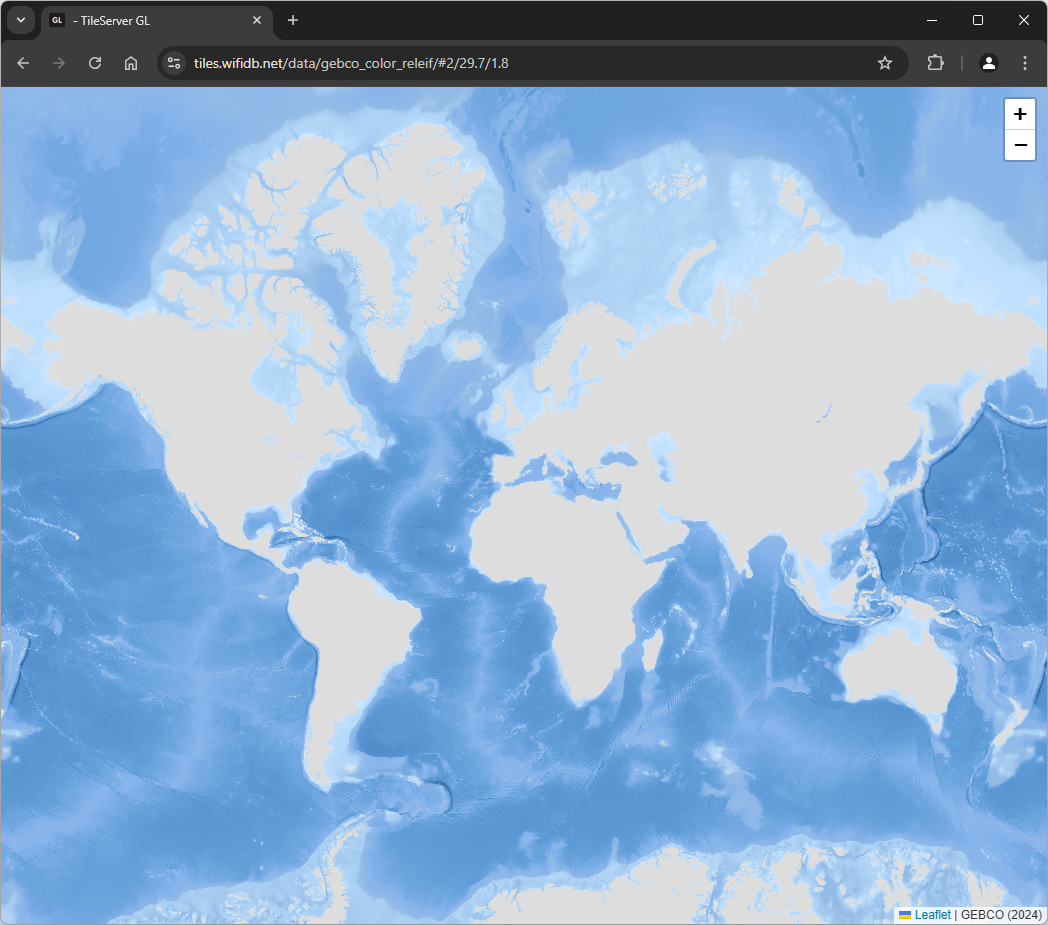Focus the address bar URL field
The image size is (1048, 925).
click(x=500, y=63)
